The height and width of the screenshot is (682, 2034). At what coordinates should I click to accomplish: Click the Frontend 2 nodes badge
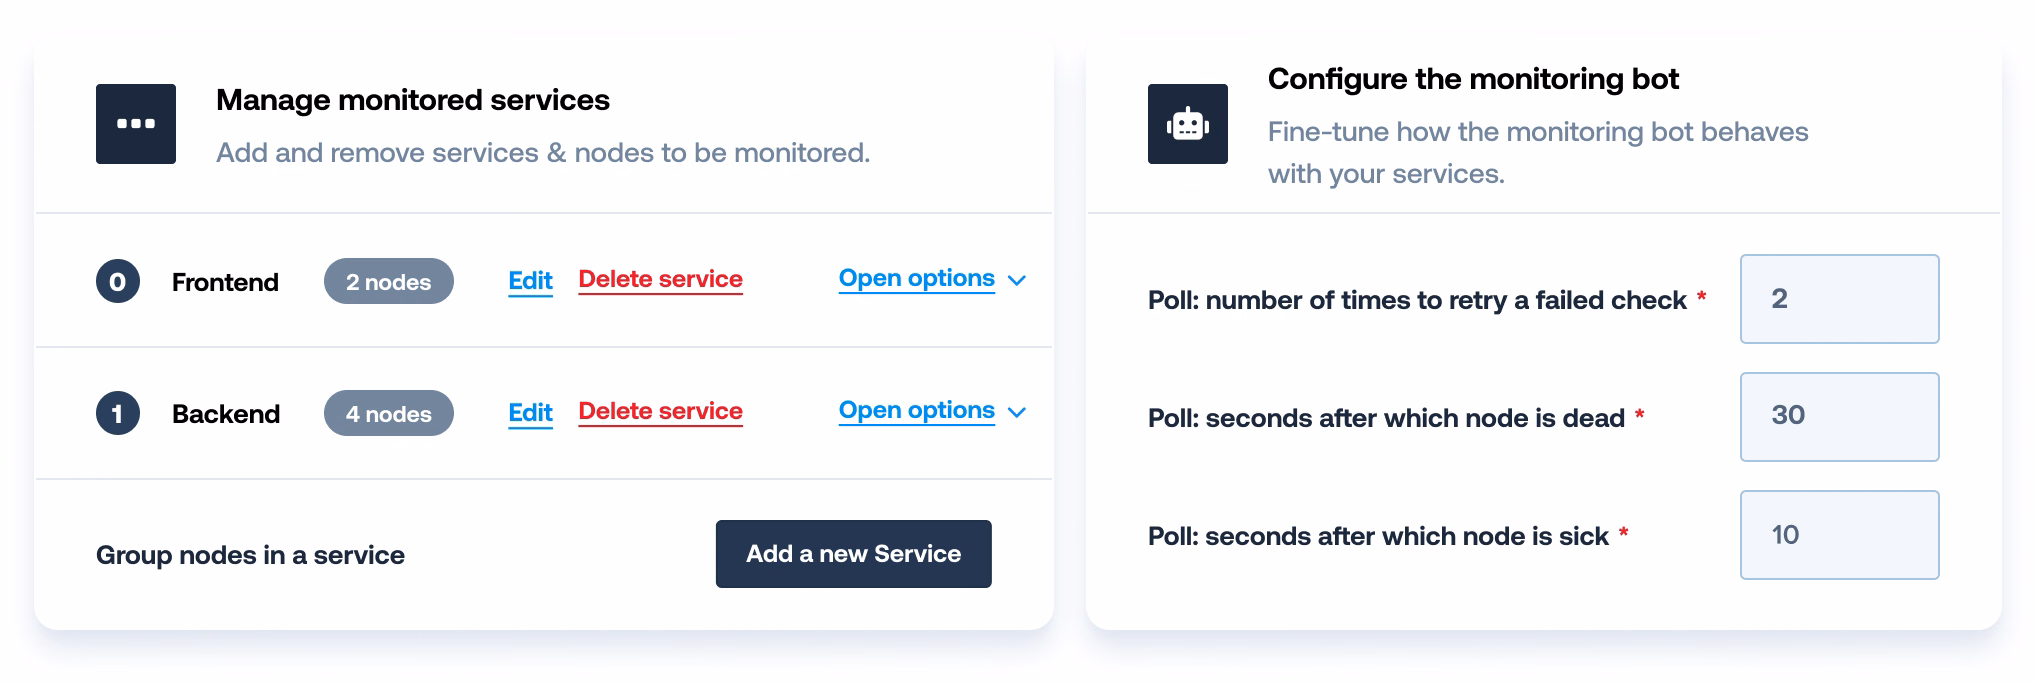click(x=388, y=282)
